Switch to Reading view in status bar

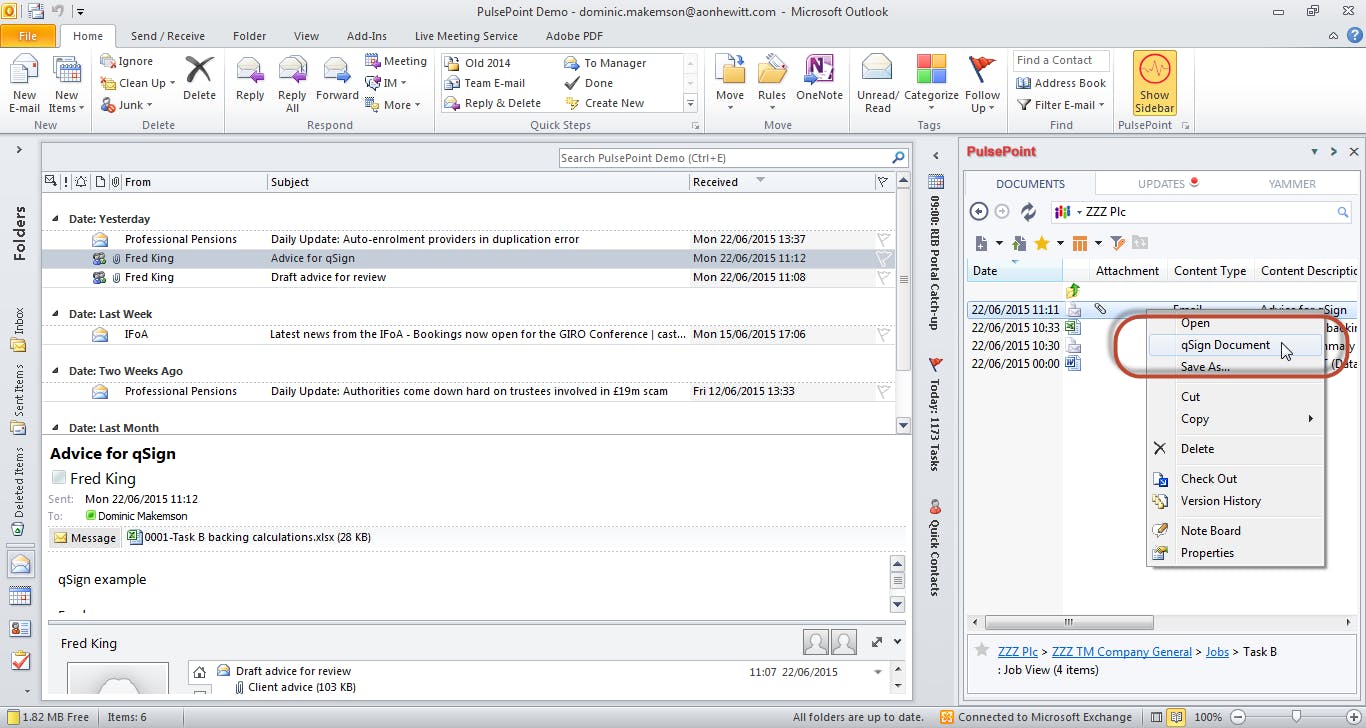[x=1177, y=717]
